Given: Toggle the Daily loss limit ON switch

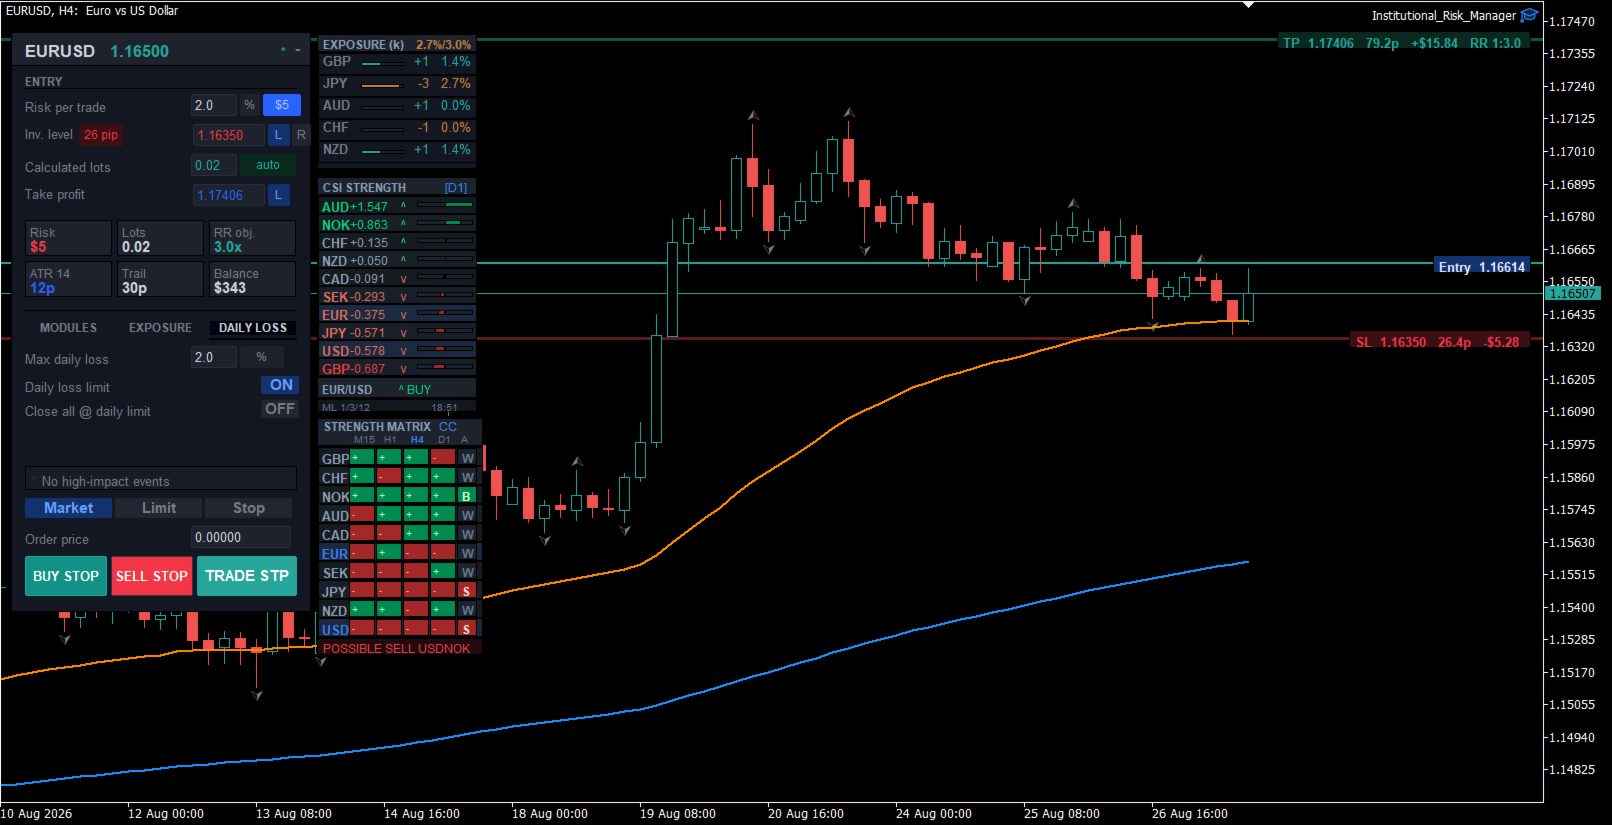Looking at the screenshot, I should click(x=280, y=385).
